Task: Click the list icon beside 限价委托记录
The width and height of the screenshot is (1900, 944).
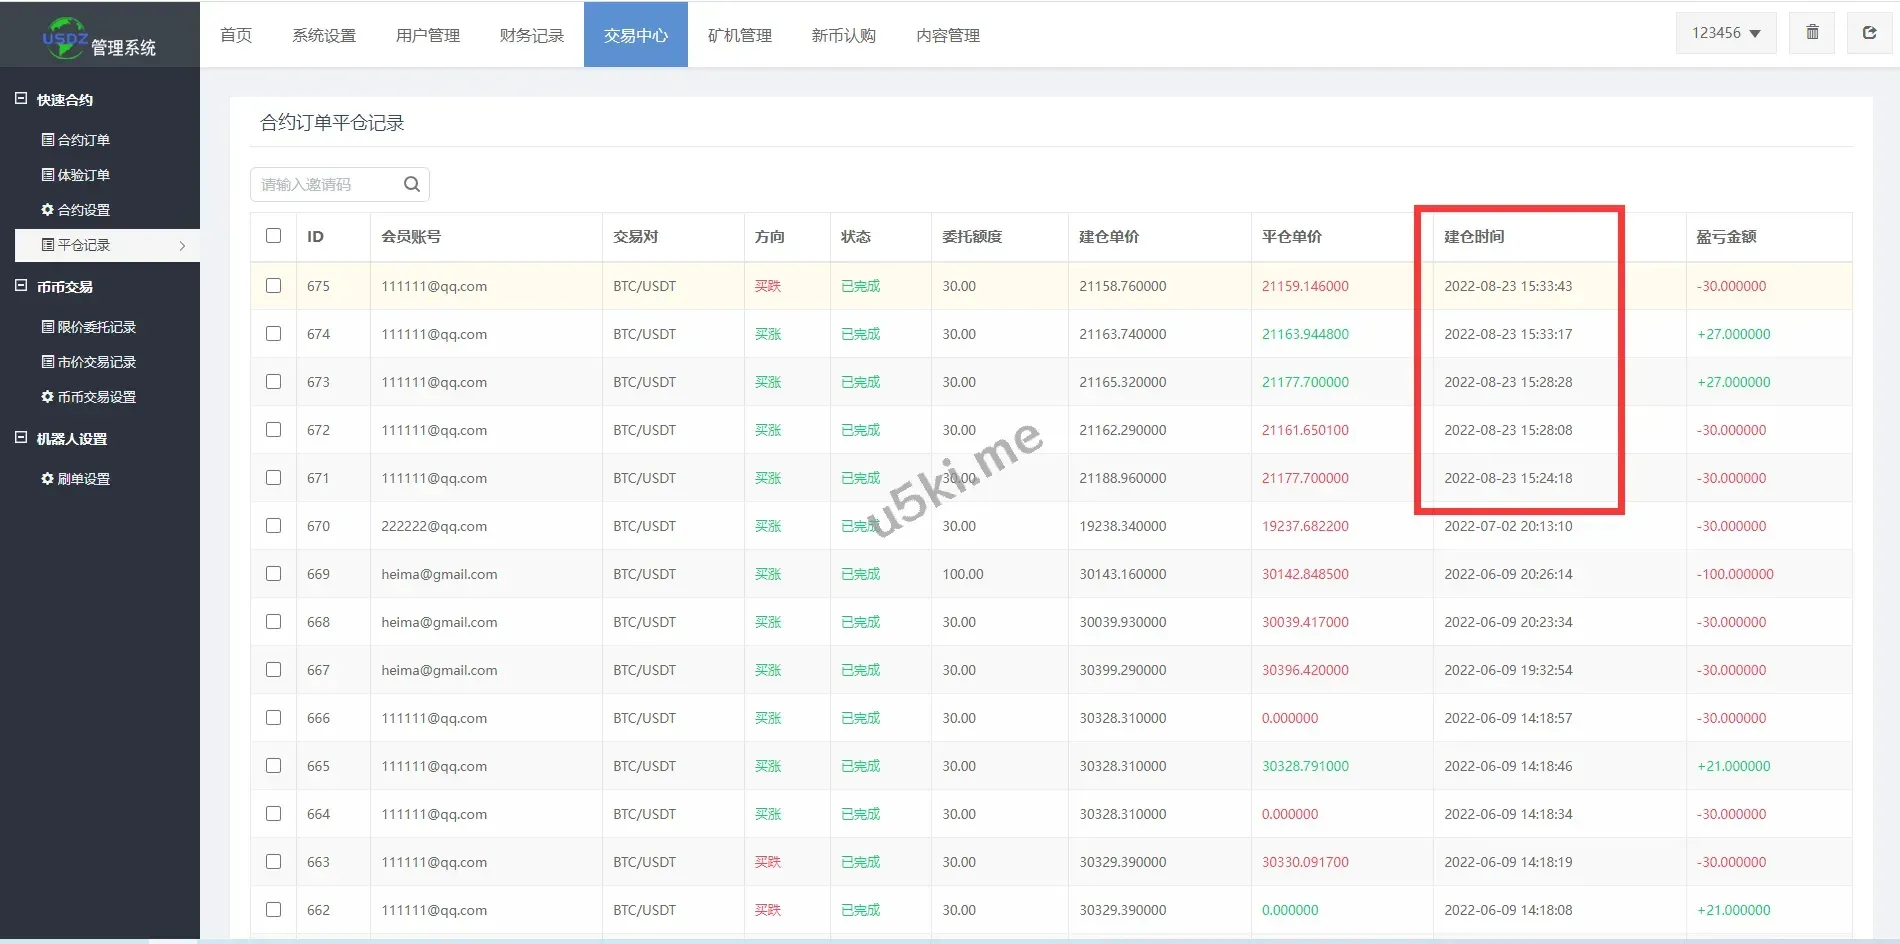Action: click(47, 327)
